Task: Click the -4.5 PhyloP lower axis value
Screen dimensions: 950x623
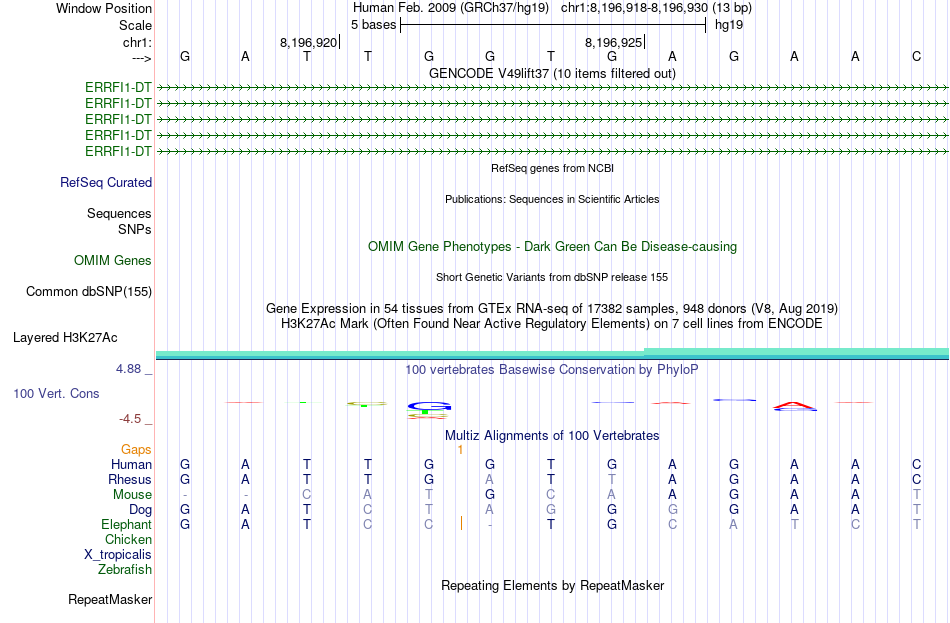Action: 130,419
